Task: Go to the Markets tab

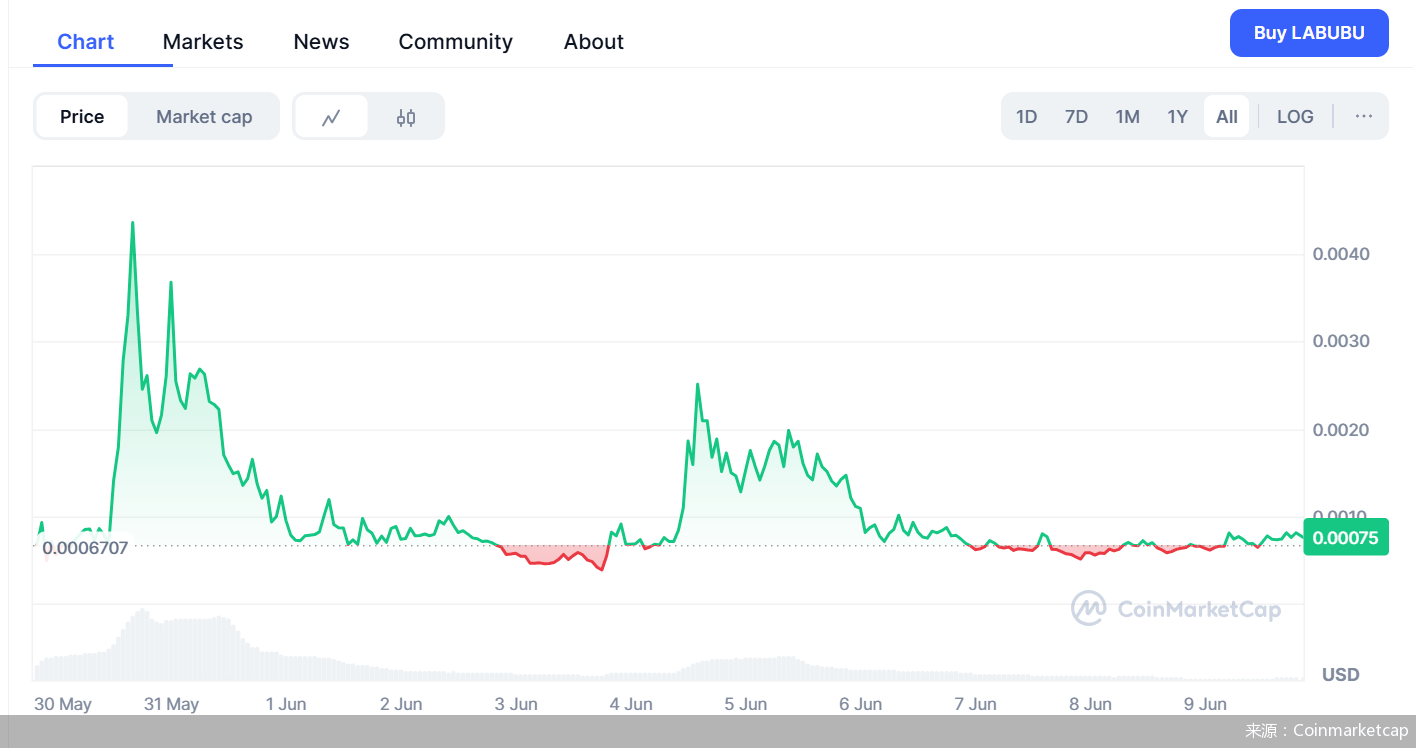Action: (203, 42)
